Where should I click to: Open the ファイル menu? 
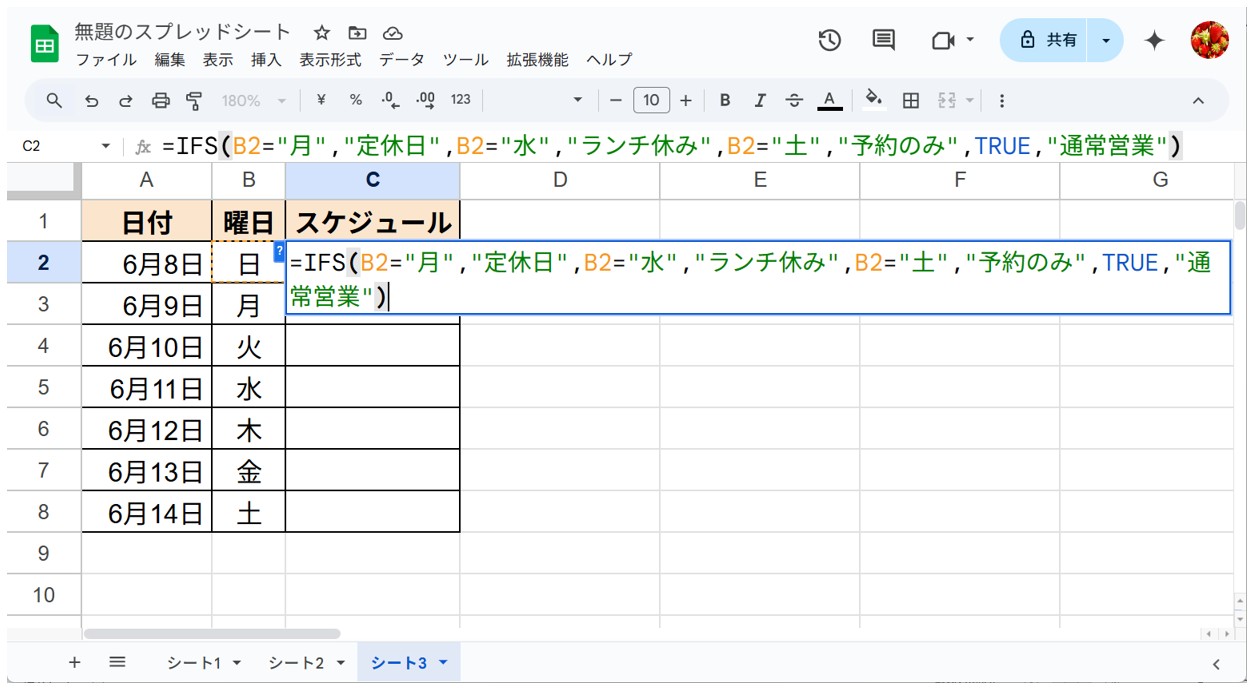(x=106, y=60)
